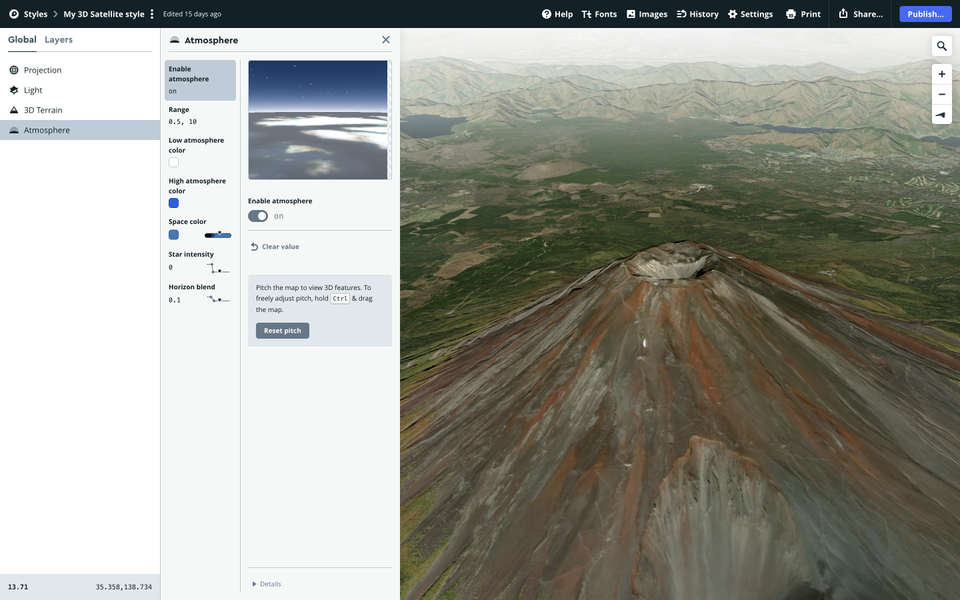Open History from the top toolbar
Image resolution: width=960 pixels, height=600 pixels.
697,14
